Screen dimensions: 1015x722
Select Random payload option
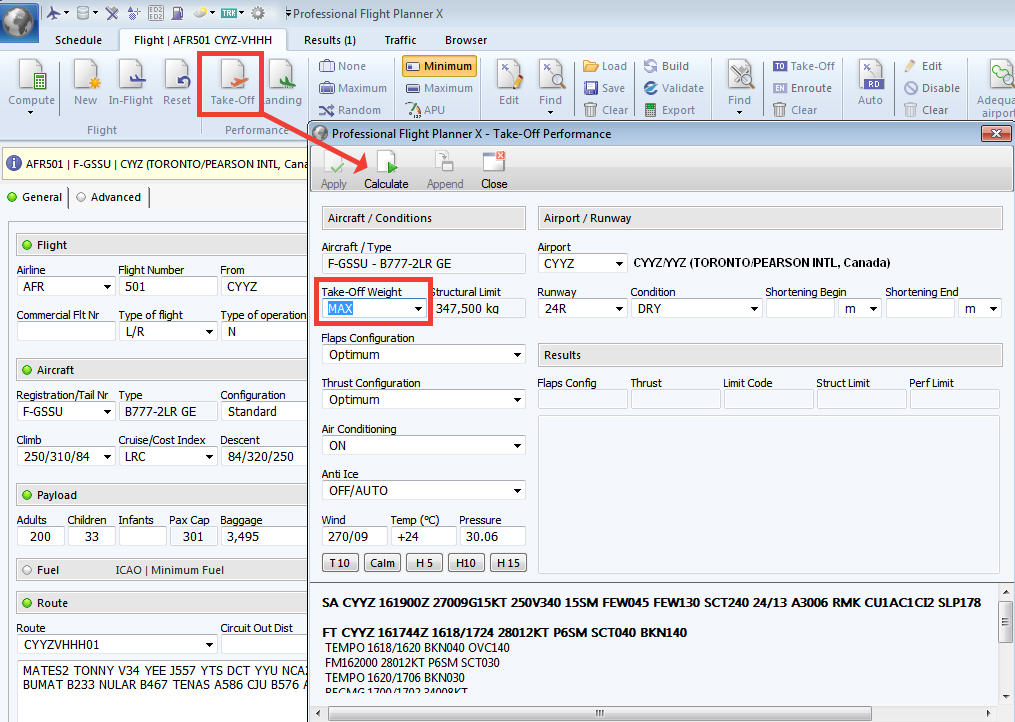click(x=350, y=110)
